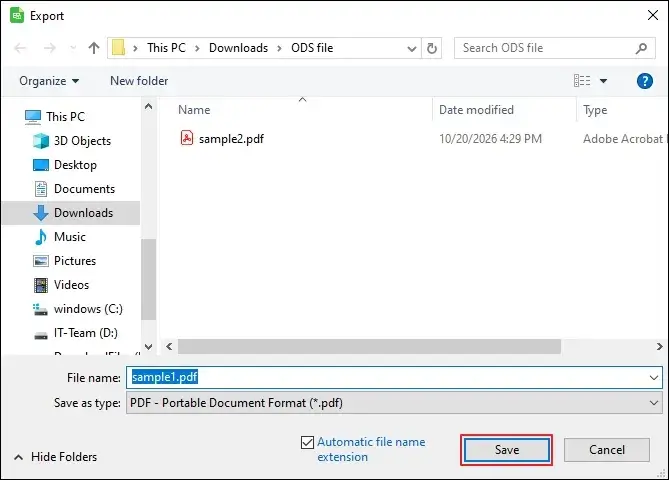The width and height of the screenshot is (669, 480).
Task: Expand the chevron after This PC in path
Action: [x=197, y=48]
